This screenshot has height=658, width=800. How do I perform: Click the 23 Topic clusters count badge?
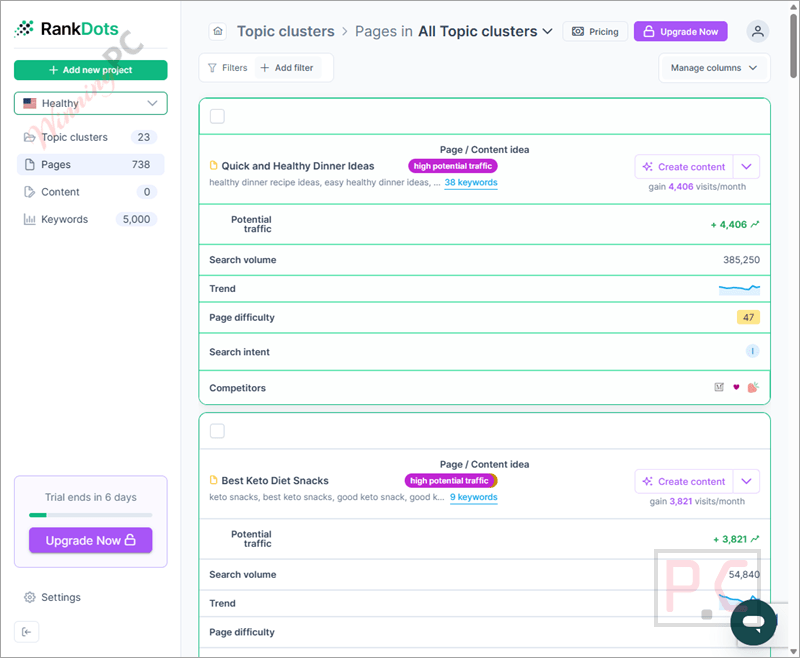pos(144,137)
